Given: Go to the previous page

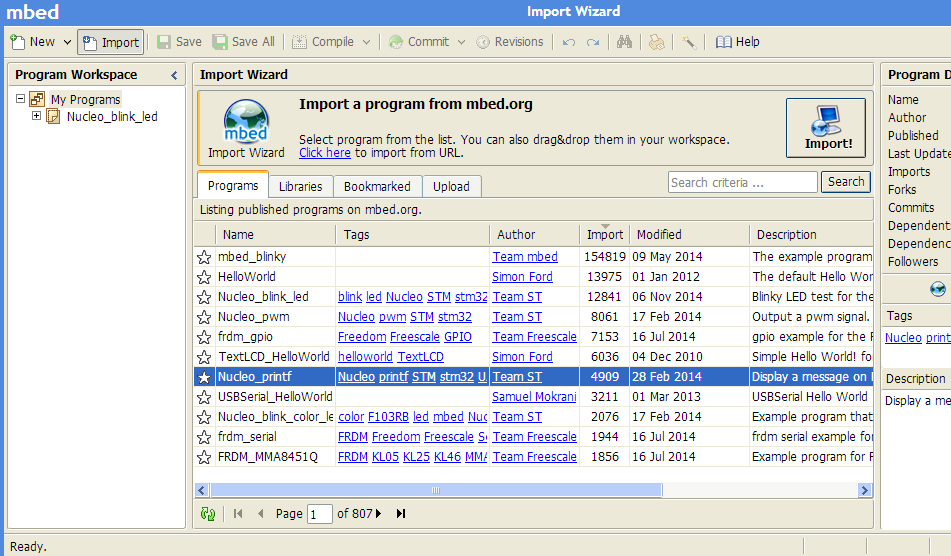Looking at the screenshot, I should [261, 514].
